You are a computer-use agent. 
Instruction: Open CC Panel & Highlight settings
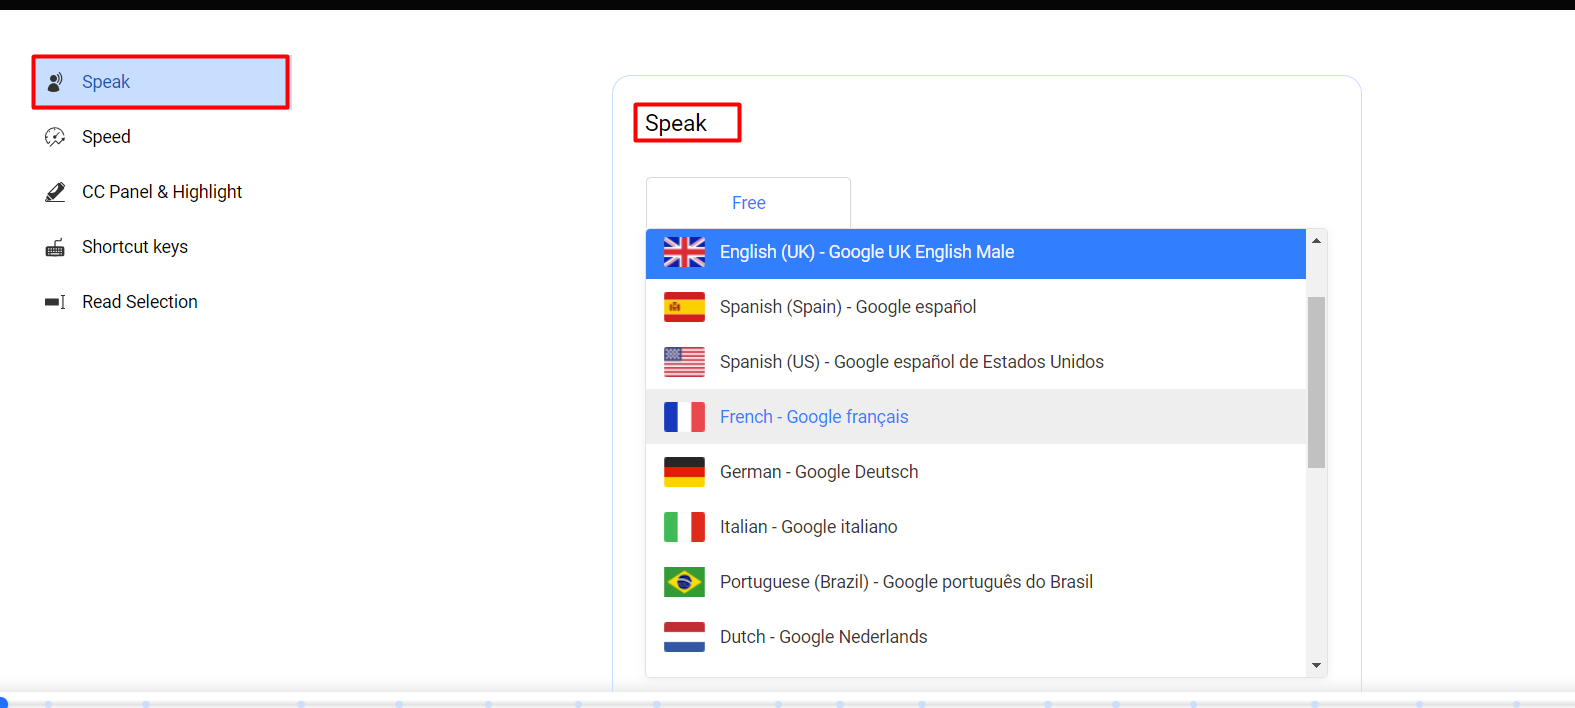[x=160, y=192]
